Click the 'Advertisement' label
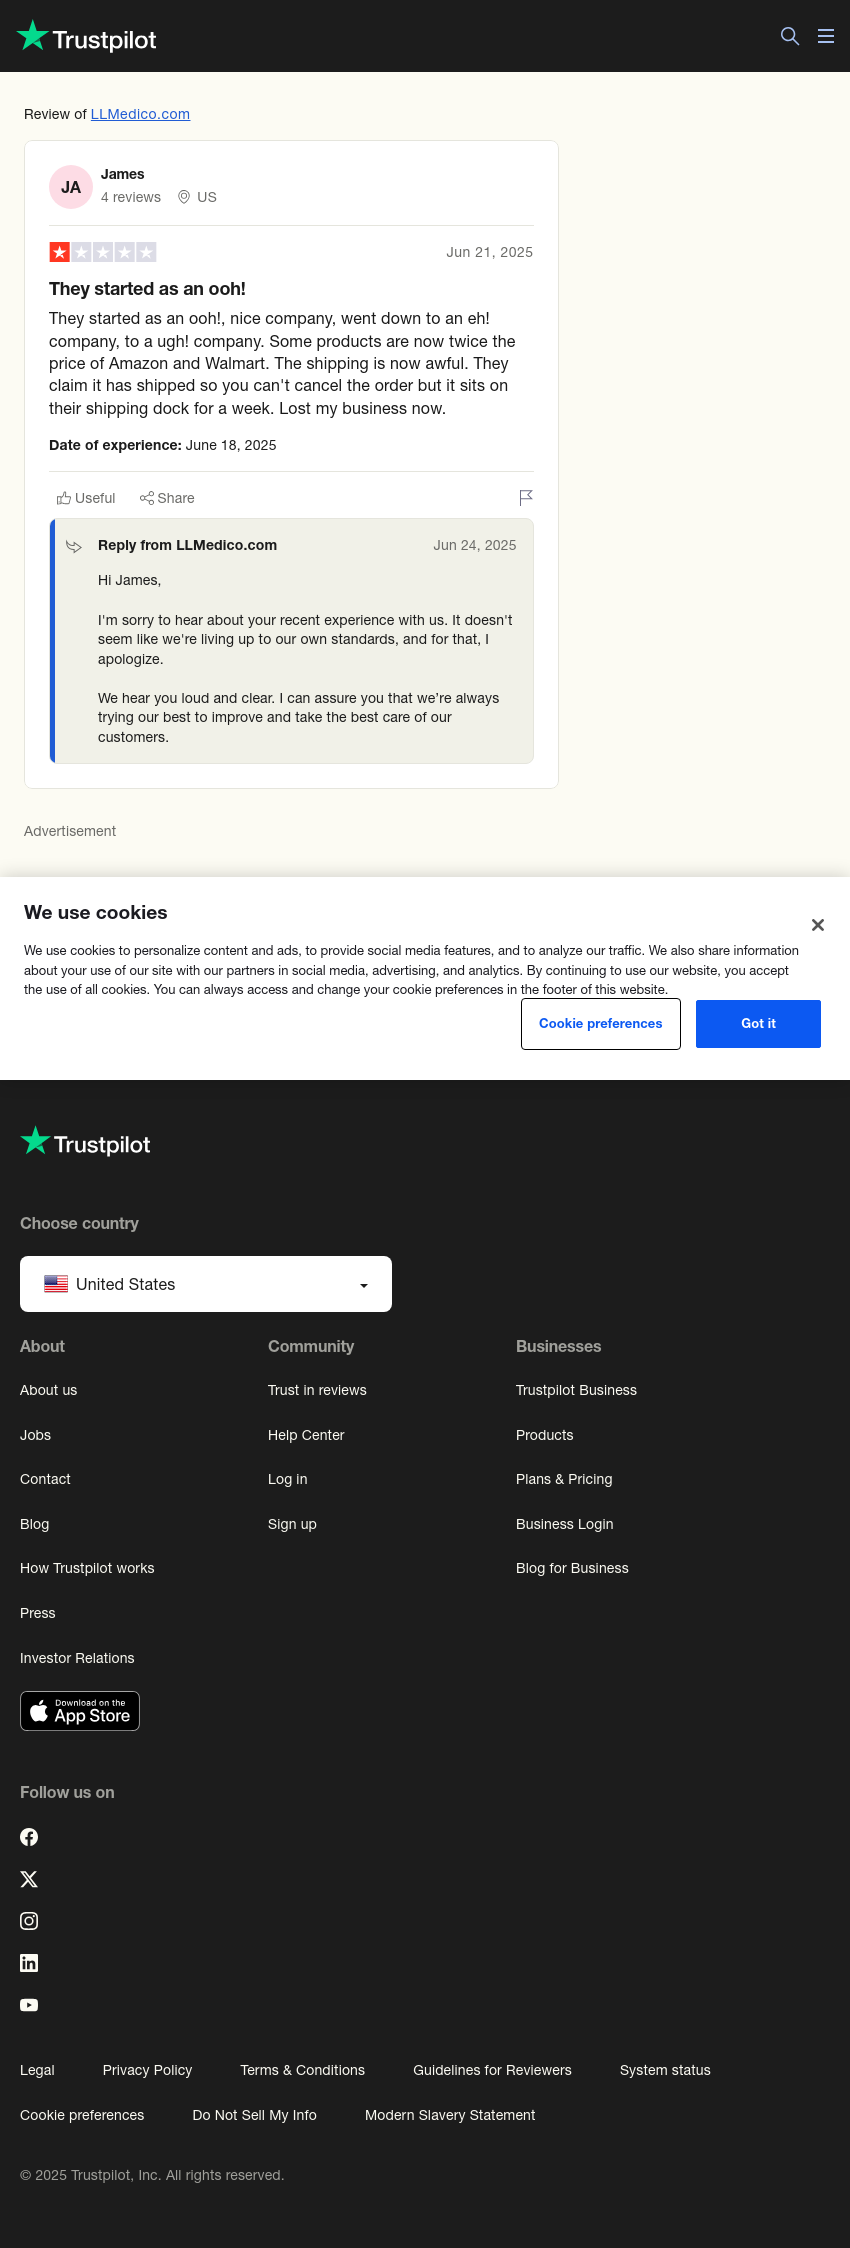 [x=70, y=831]
